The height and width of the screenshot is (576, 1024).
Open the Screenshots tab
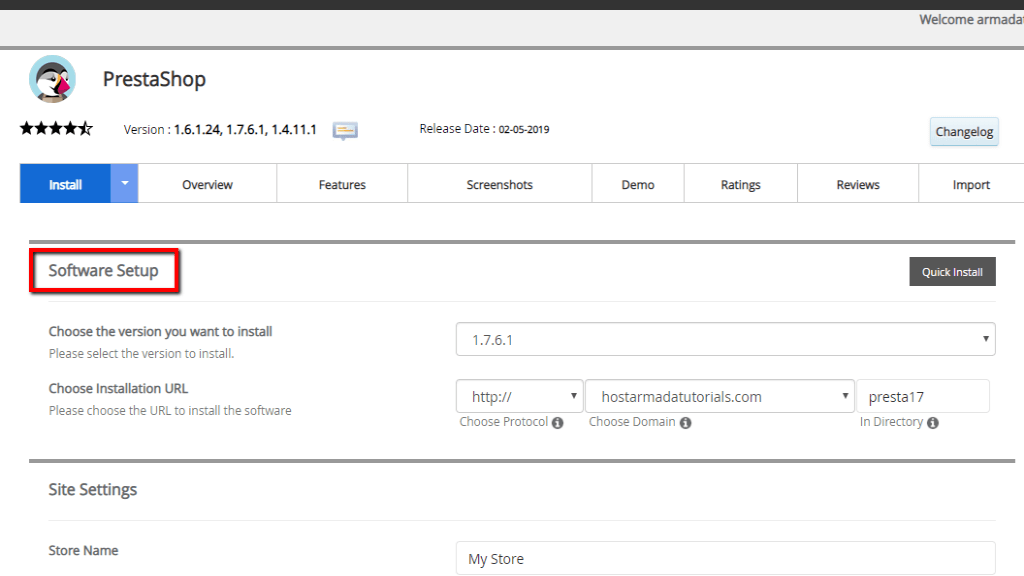[x=500, y=184]
